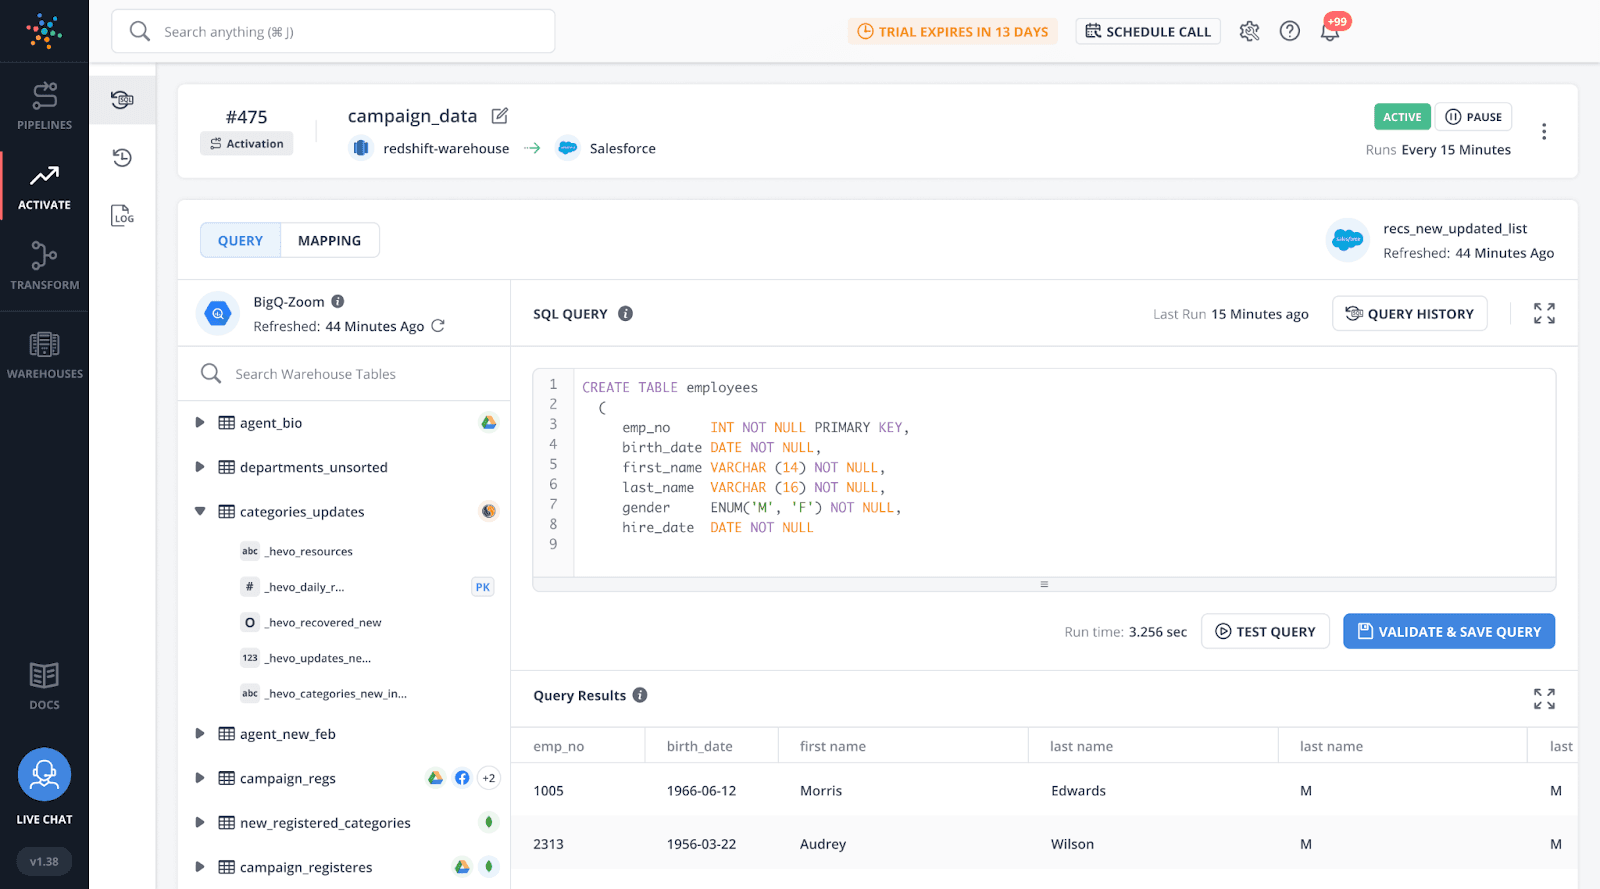Select the _hevo_categories_new_in... column

336,693
